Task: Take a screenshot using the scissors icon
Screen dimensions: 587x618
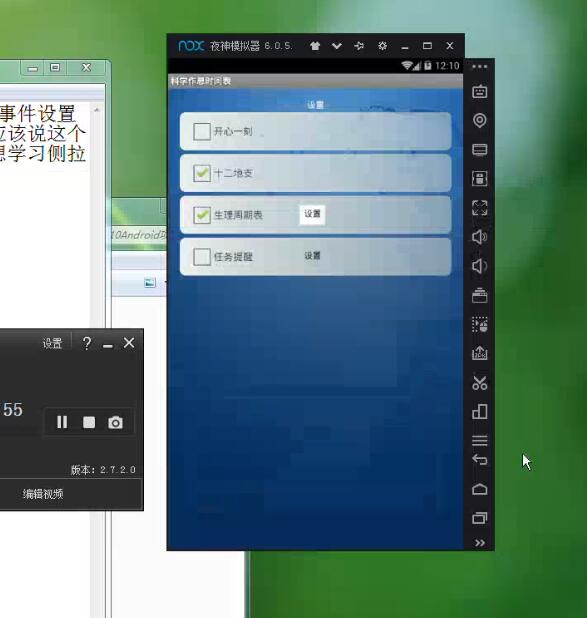Action: tap(479, 383)
